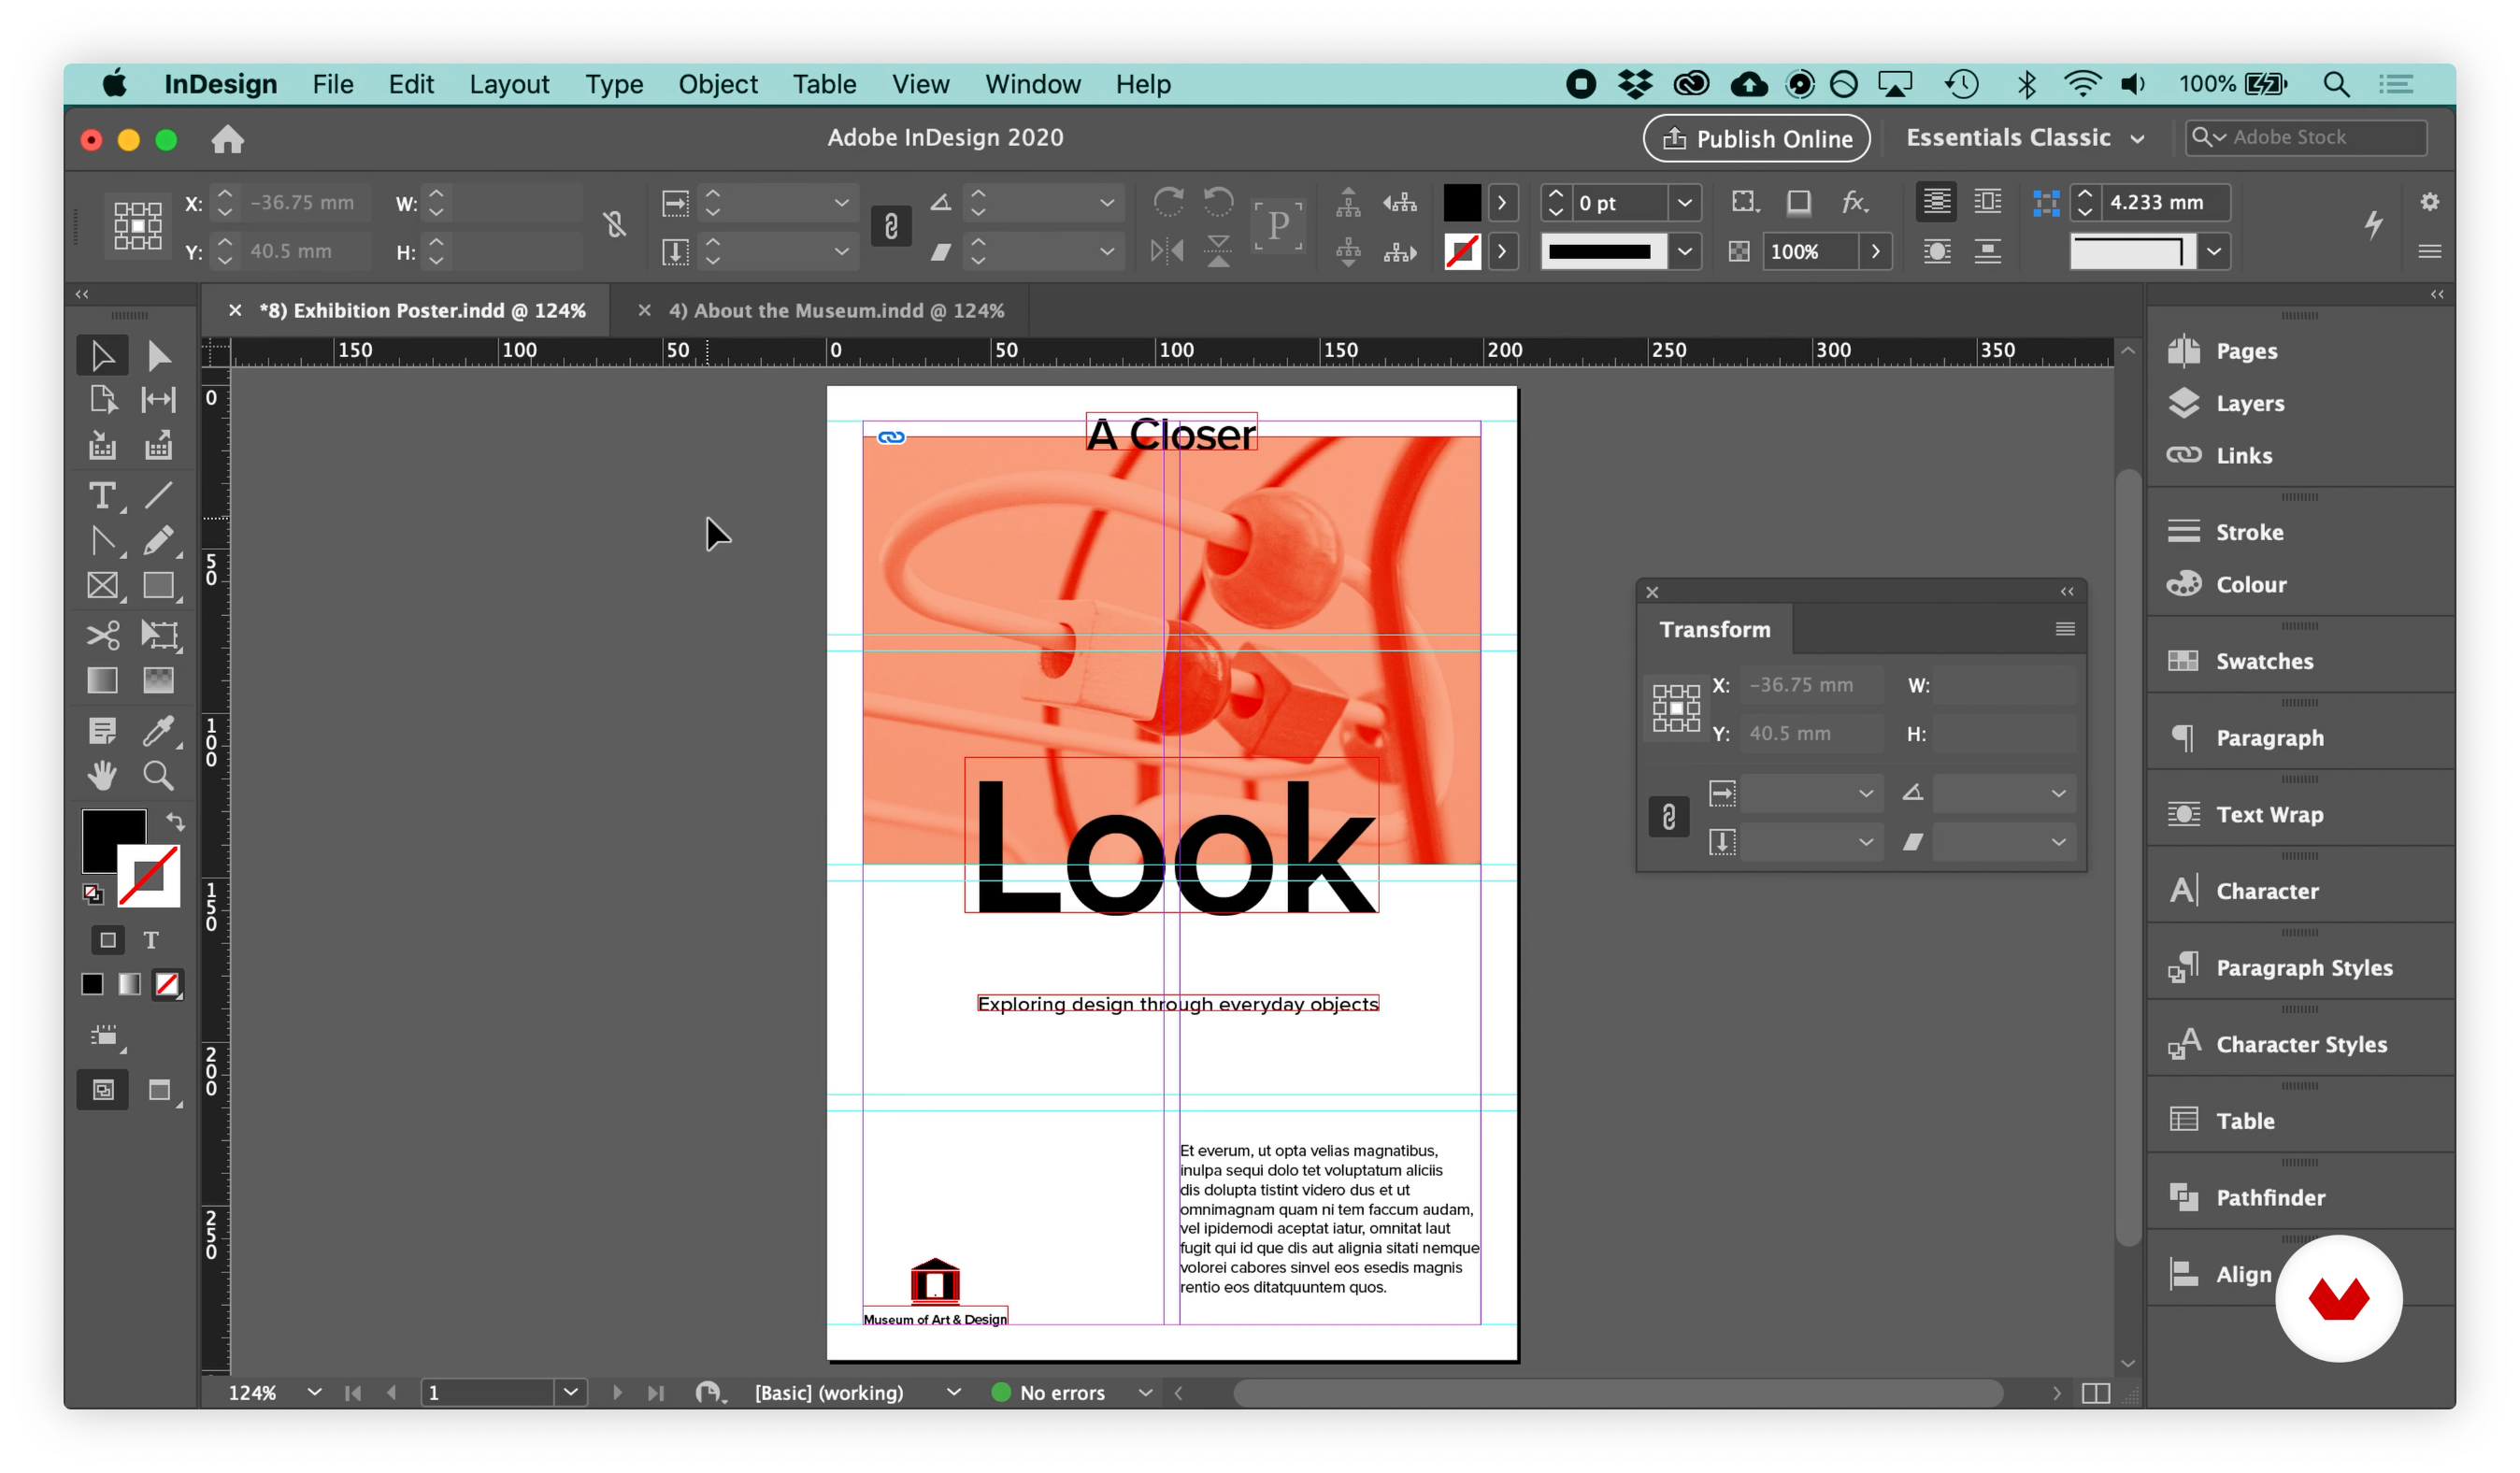Select the Type tool
The height and width of the screenshot is (1473, 2520).
click(102, 495)
